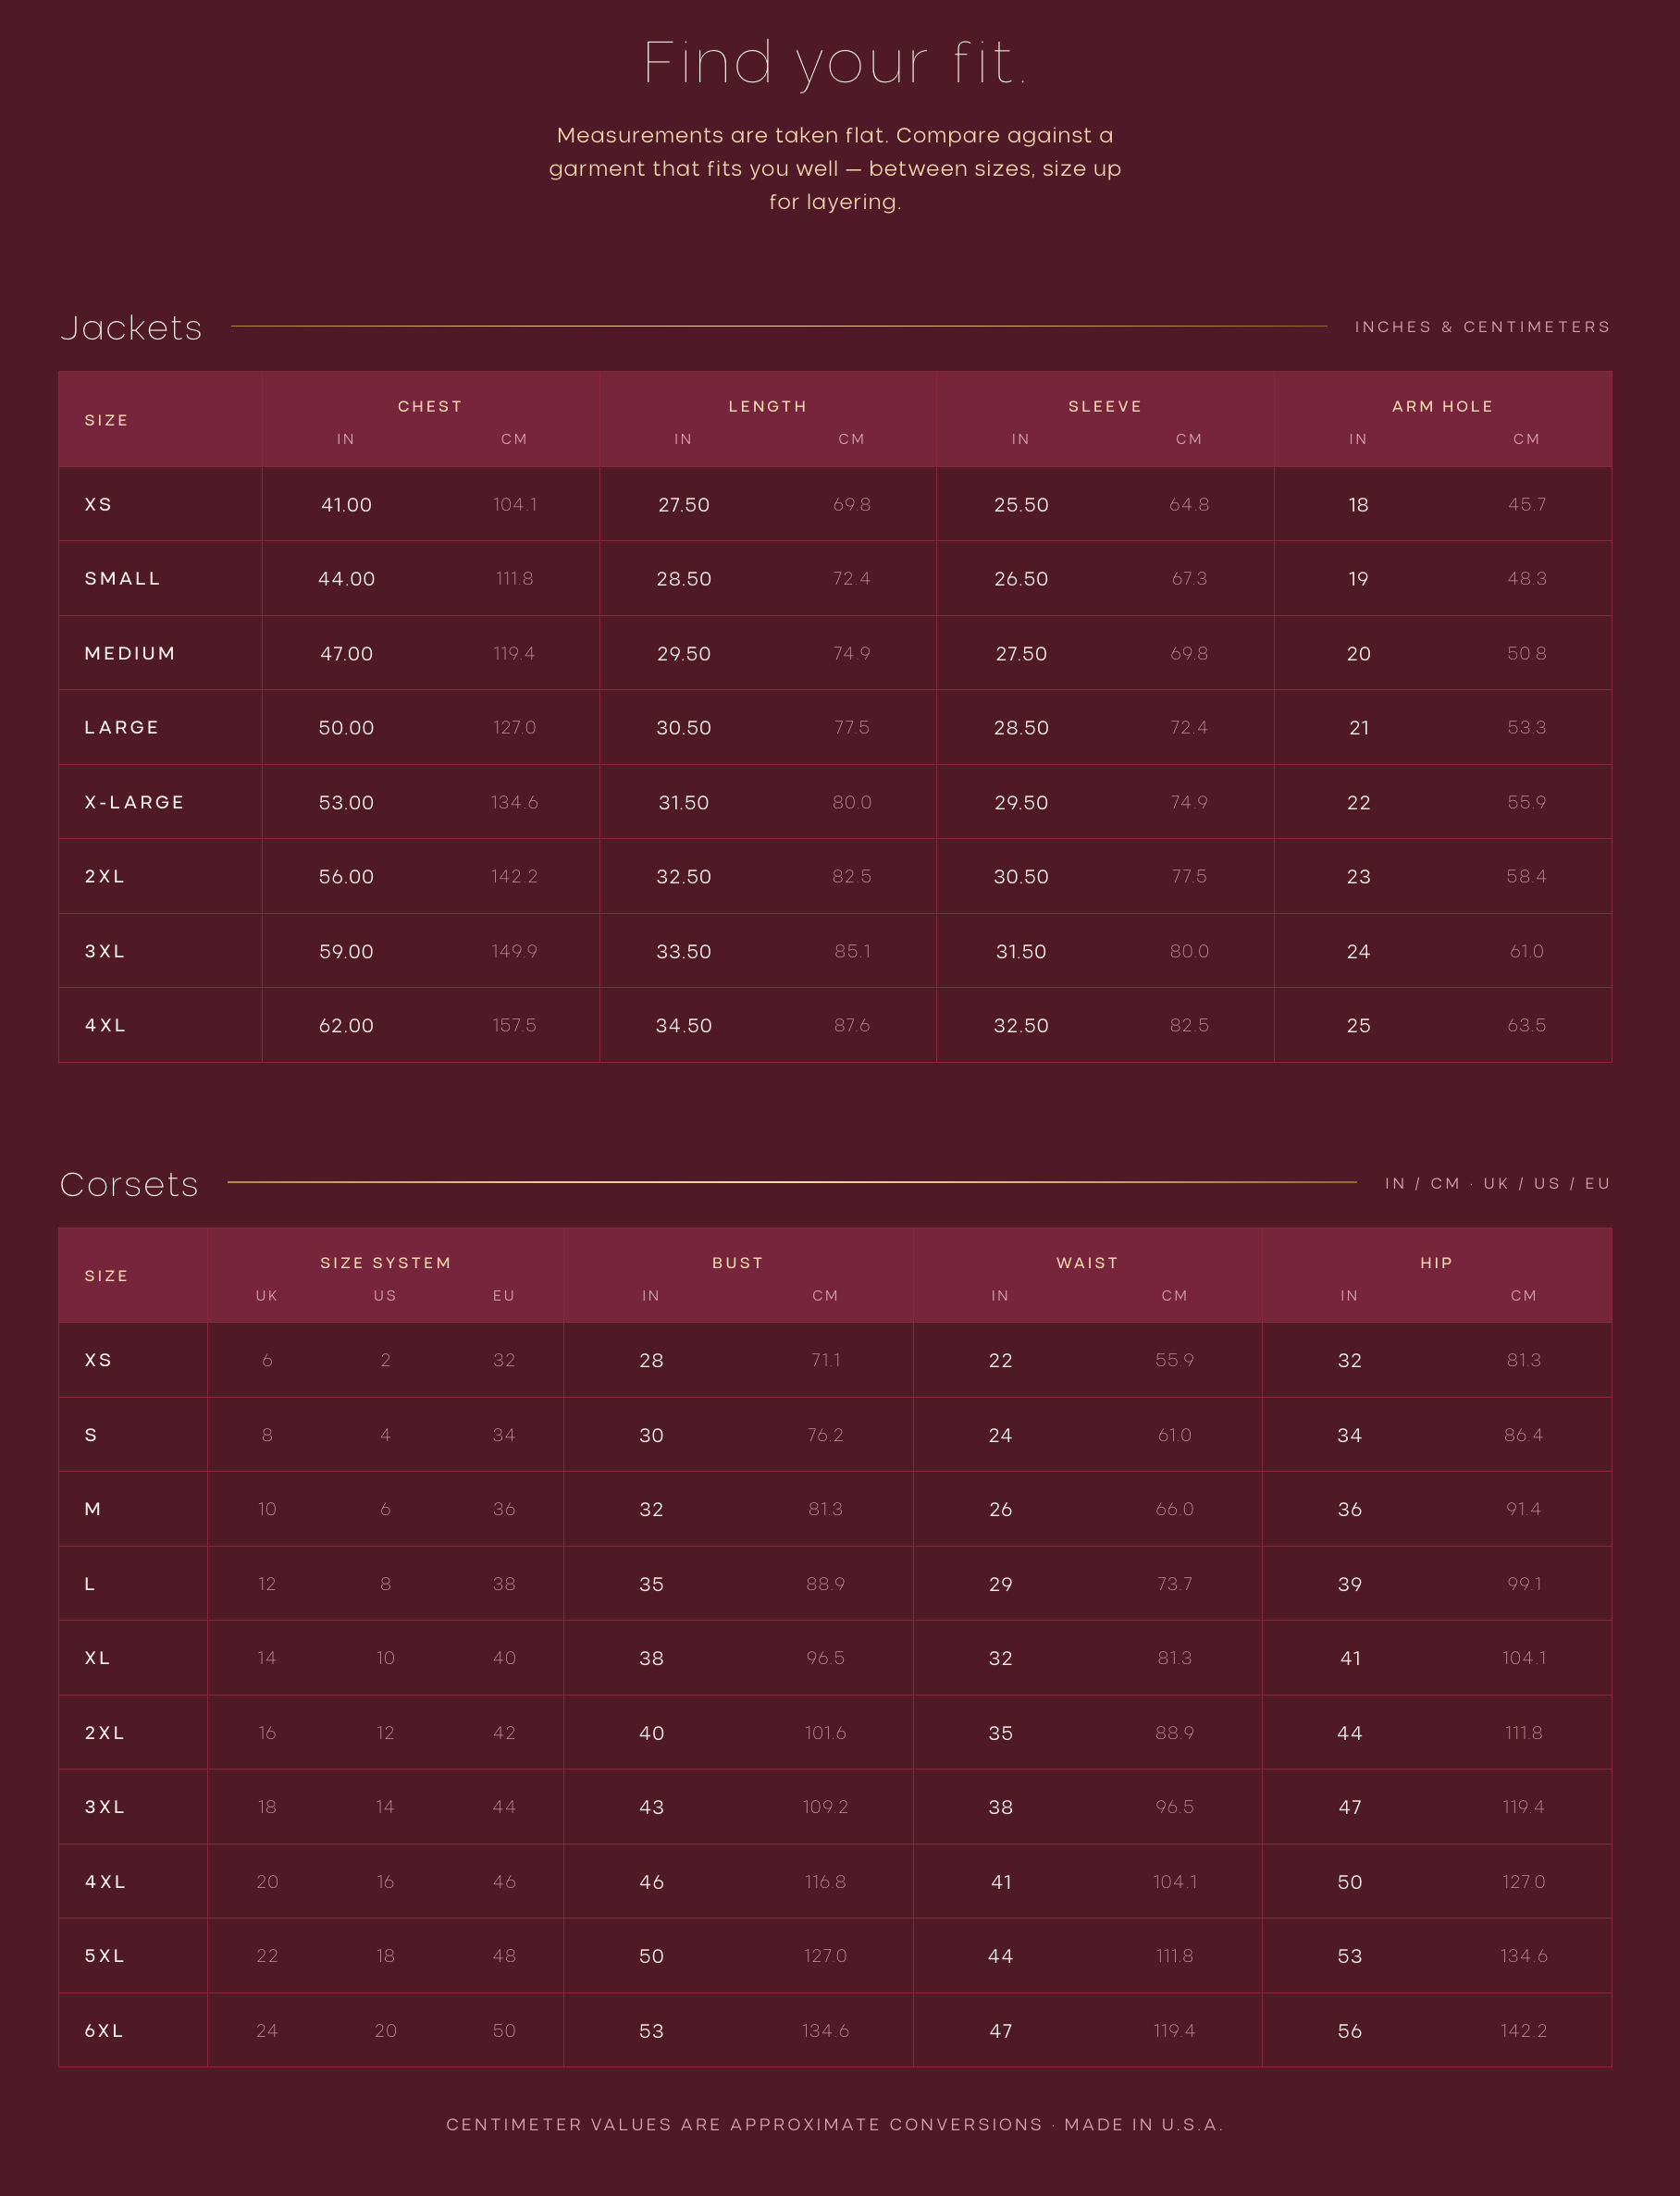1680x2196 pixels.
Task: Click the footer 'CENTIMETER VALUES ARE APPROXIMATE CONVERSIONS' note
Action: 744,2125
